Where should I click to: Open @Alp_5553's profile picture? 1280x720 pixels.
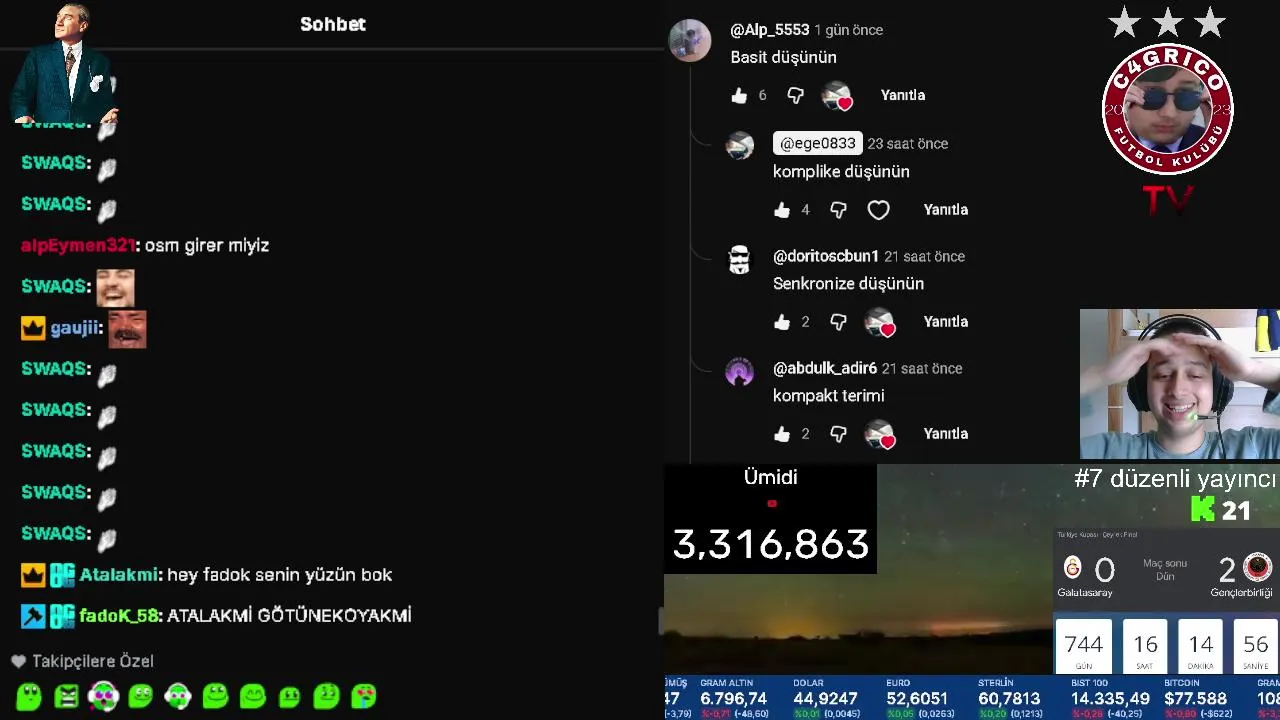click(689, 41)
